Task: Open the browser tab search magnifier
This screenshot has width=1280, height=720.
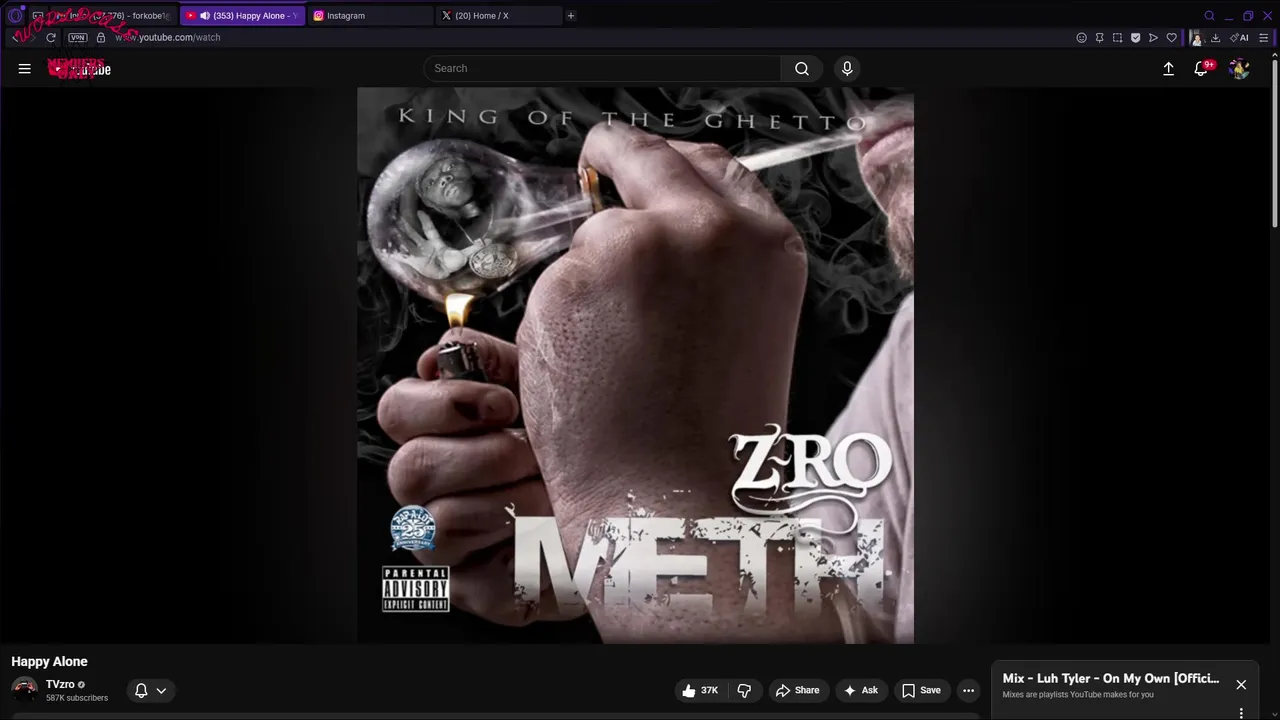Action: [1209, 16]
